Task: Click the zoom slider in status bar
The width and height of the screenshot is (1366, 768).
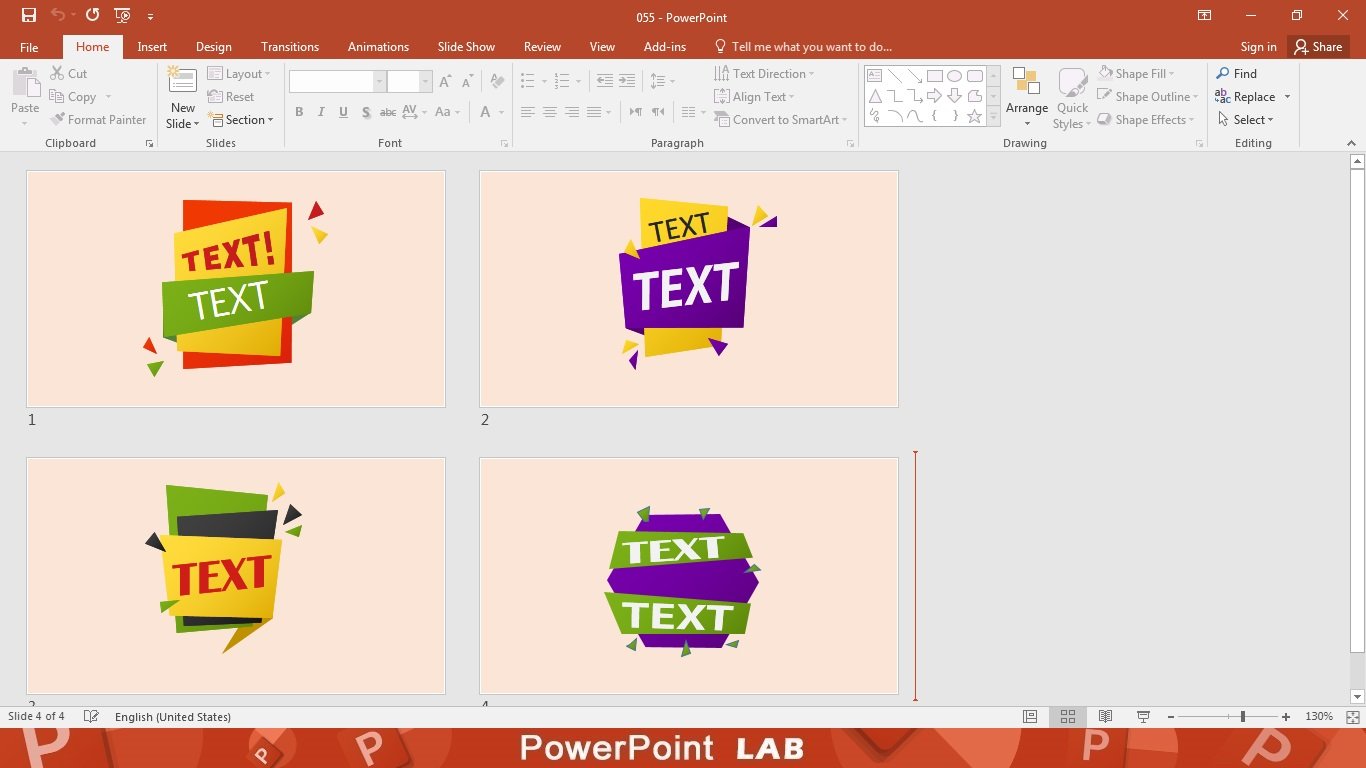Action: pos(1242,717)
